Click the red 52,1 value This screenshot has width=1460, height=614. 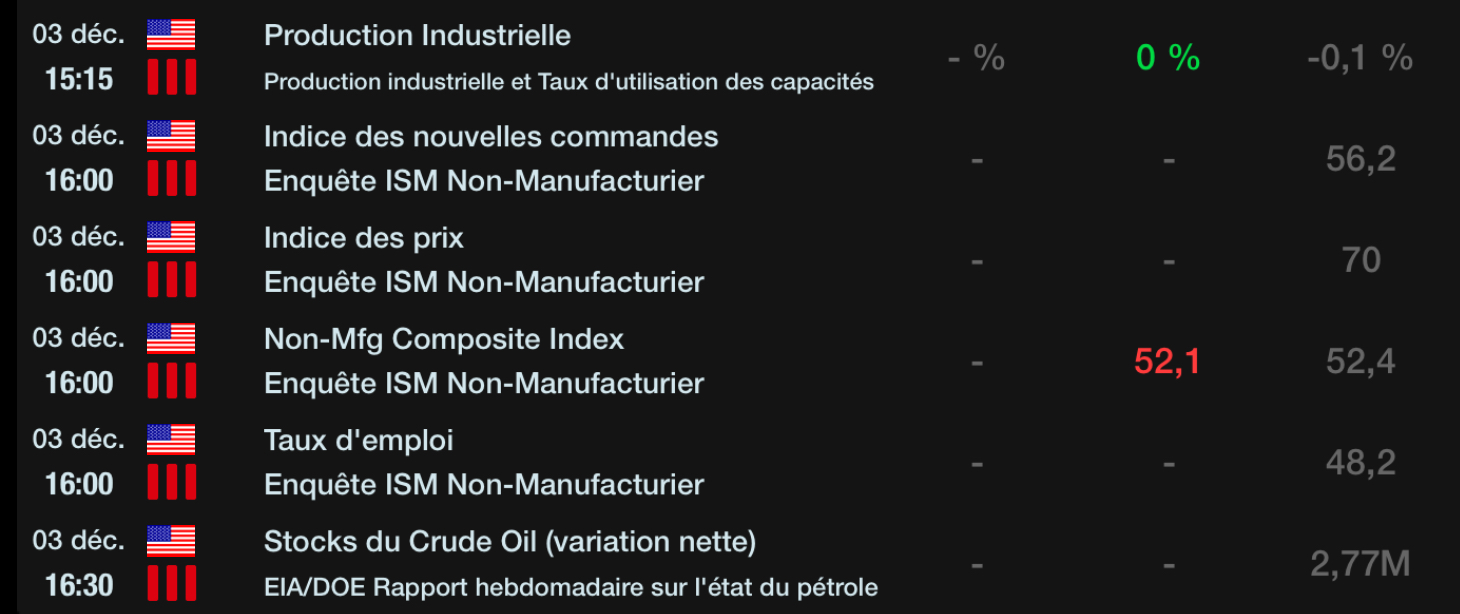click(x=1167, y=362)
